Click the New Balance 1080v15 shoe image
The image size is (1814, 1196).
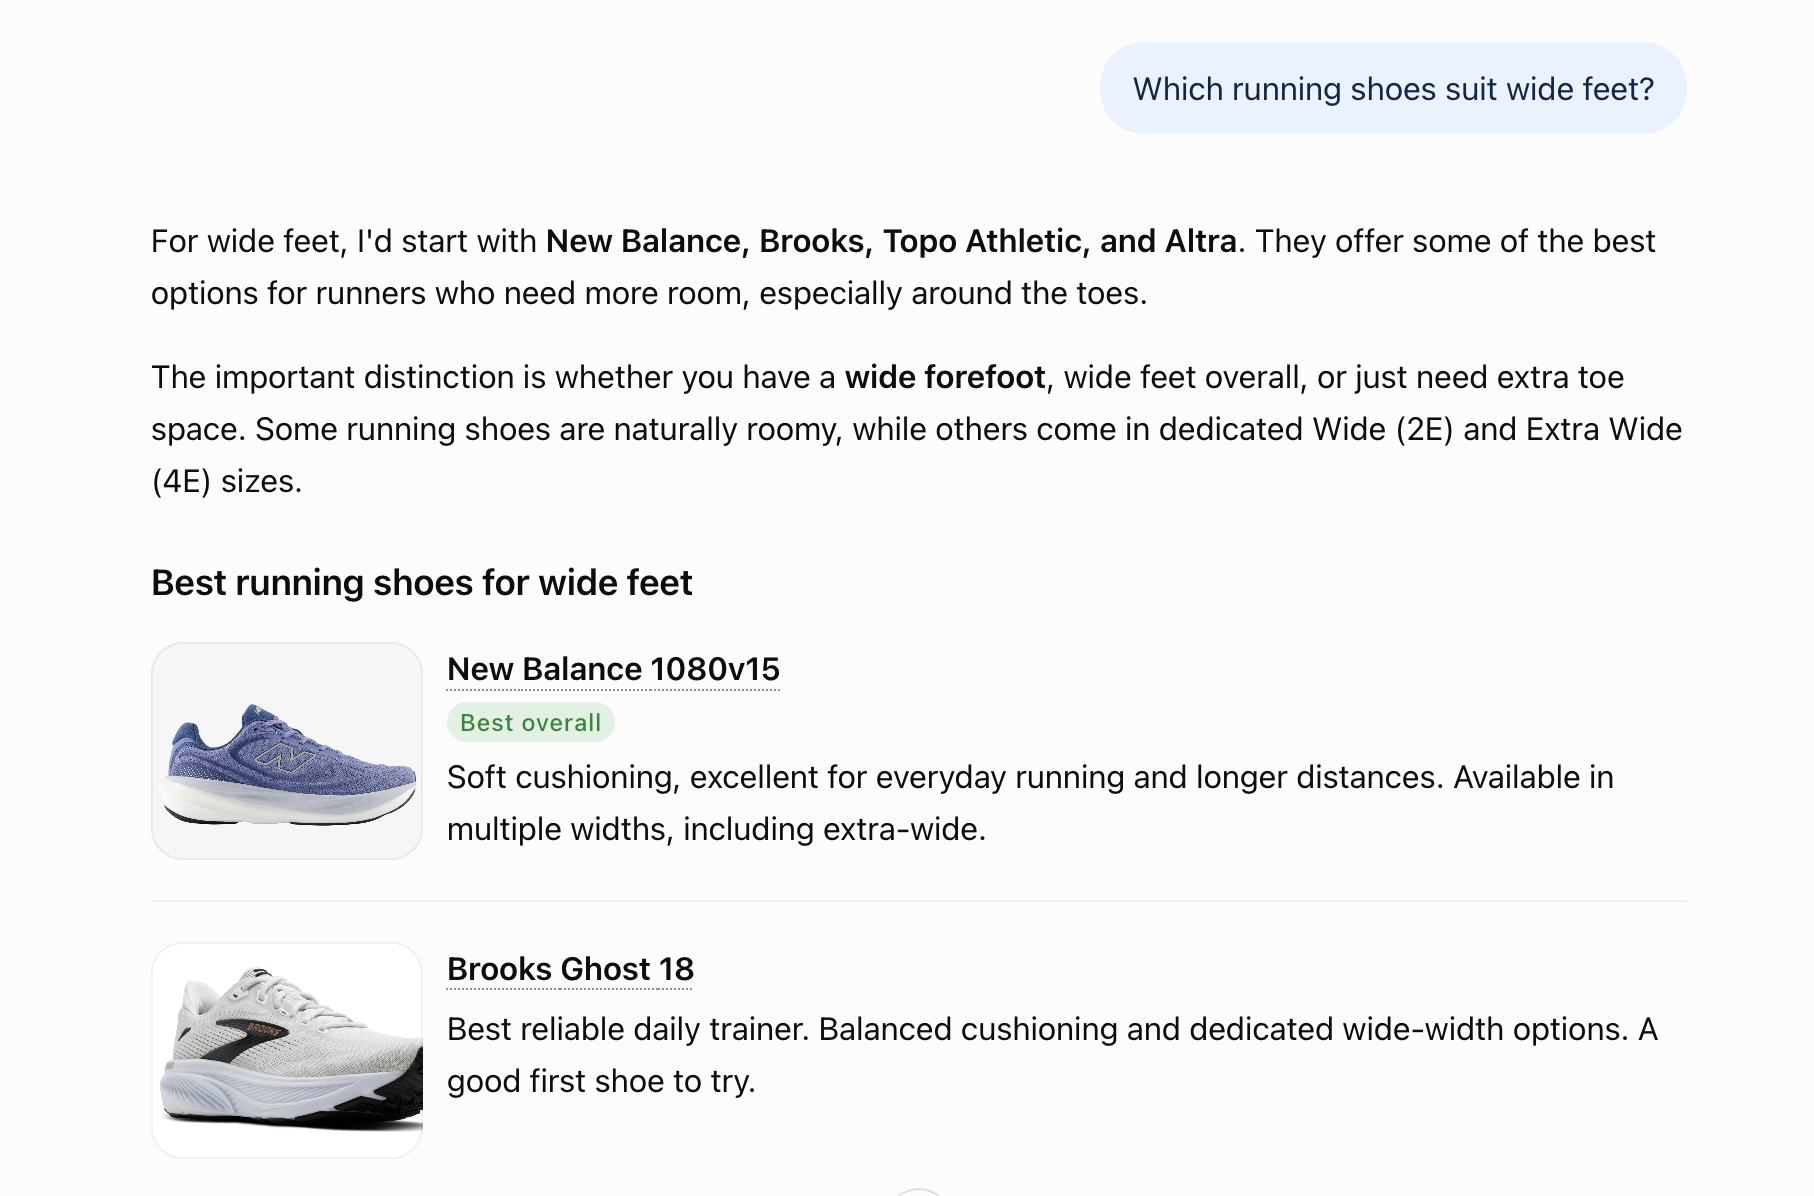coord(287,751)
